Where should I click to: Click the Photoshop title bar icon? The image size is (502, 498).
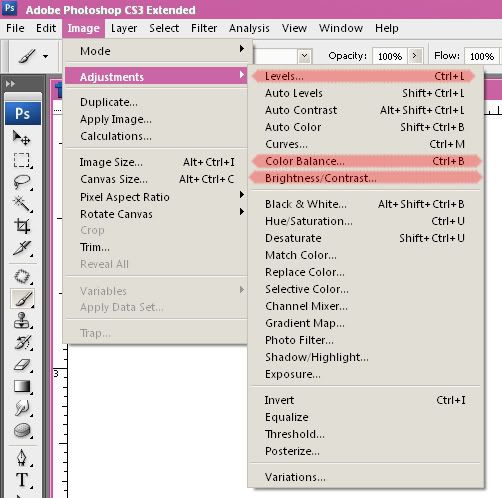click(9, 8)
